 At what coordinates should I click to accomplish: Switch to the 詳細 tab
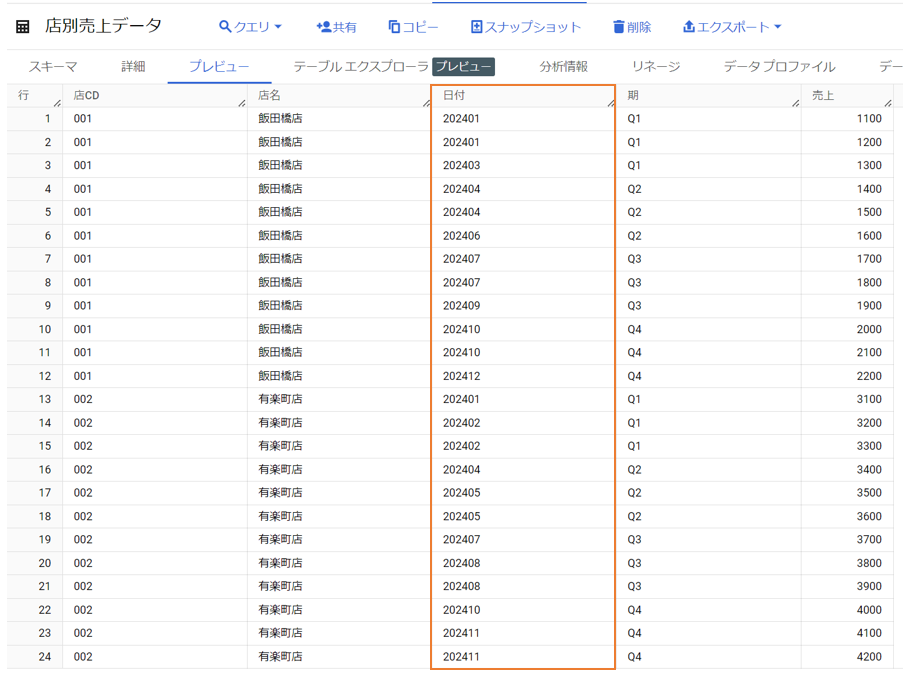133,67
